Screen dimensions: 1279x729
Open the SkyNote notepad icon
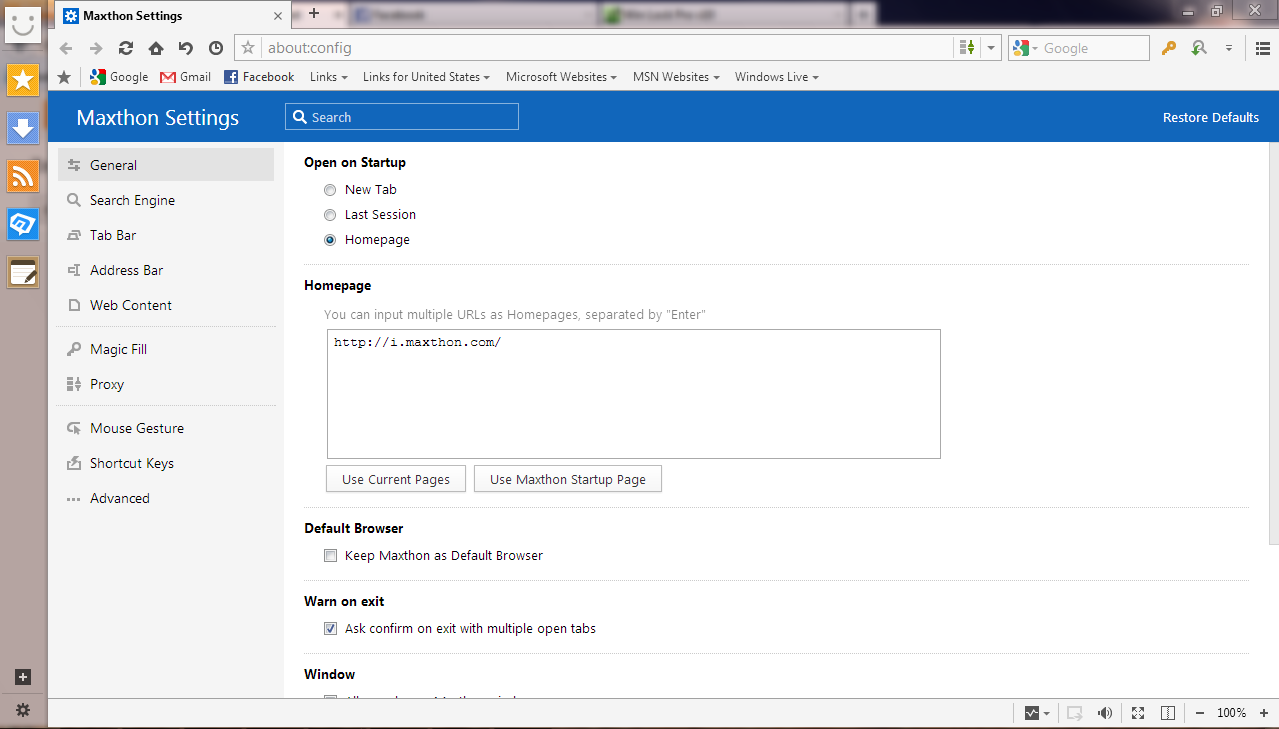(23, 272)
